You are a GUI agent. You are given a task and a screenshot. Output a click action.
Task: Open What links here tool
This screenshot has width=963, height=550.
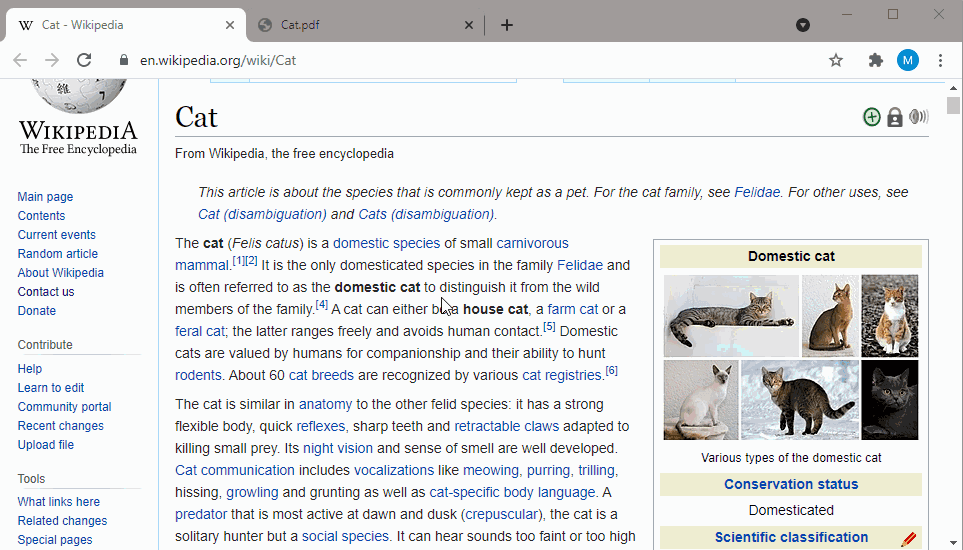point(59,502)
